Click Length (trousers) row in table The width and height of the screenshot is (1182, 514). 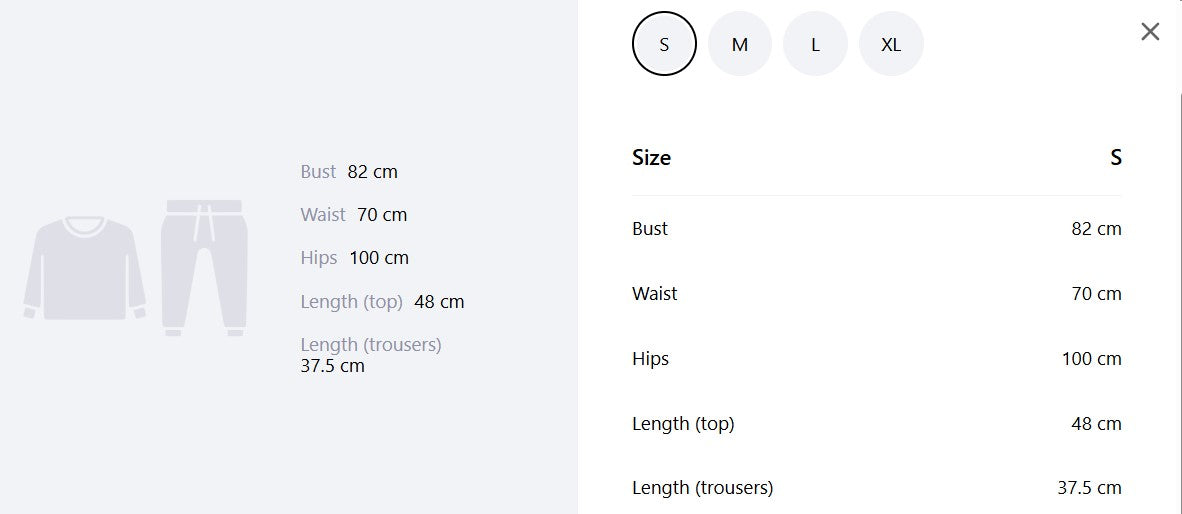(877, 488)
